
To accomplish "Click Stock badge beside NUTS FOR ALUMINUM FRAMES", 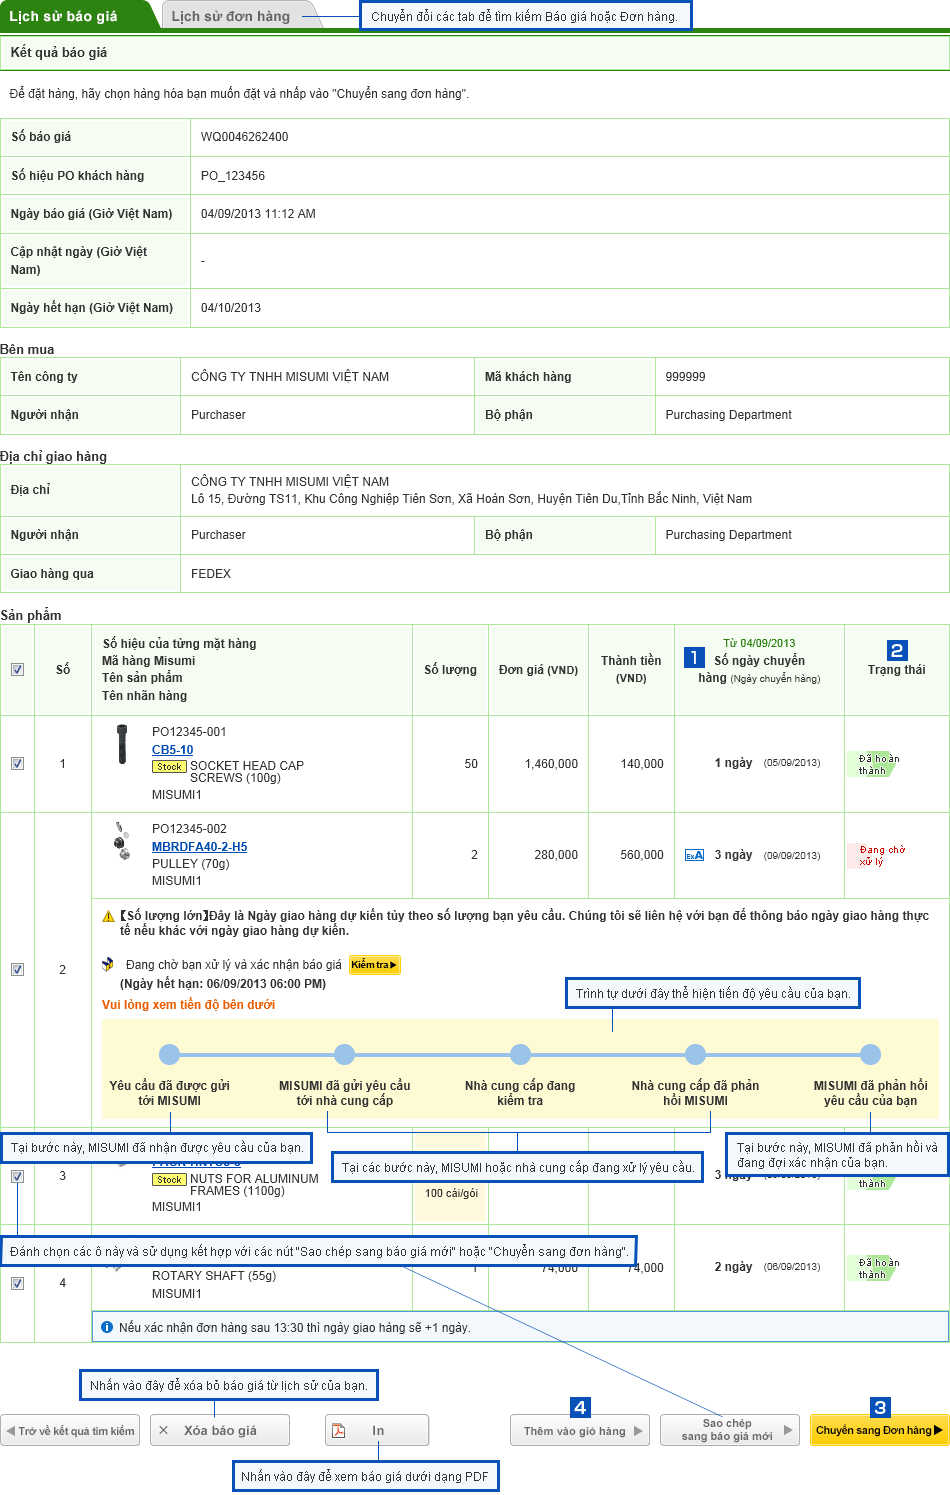I will pos(169,1180).
